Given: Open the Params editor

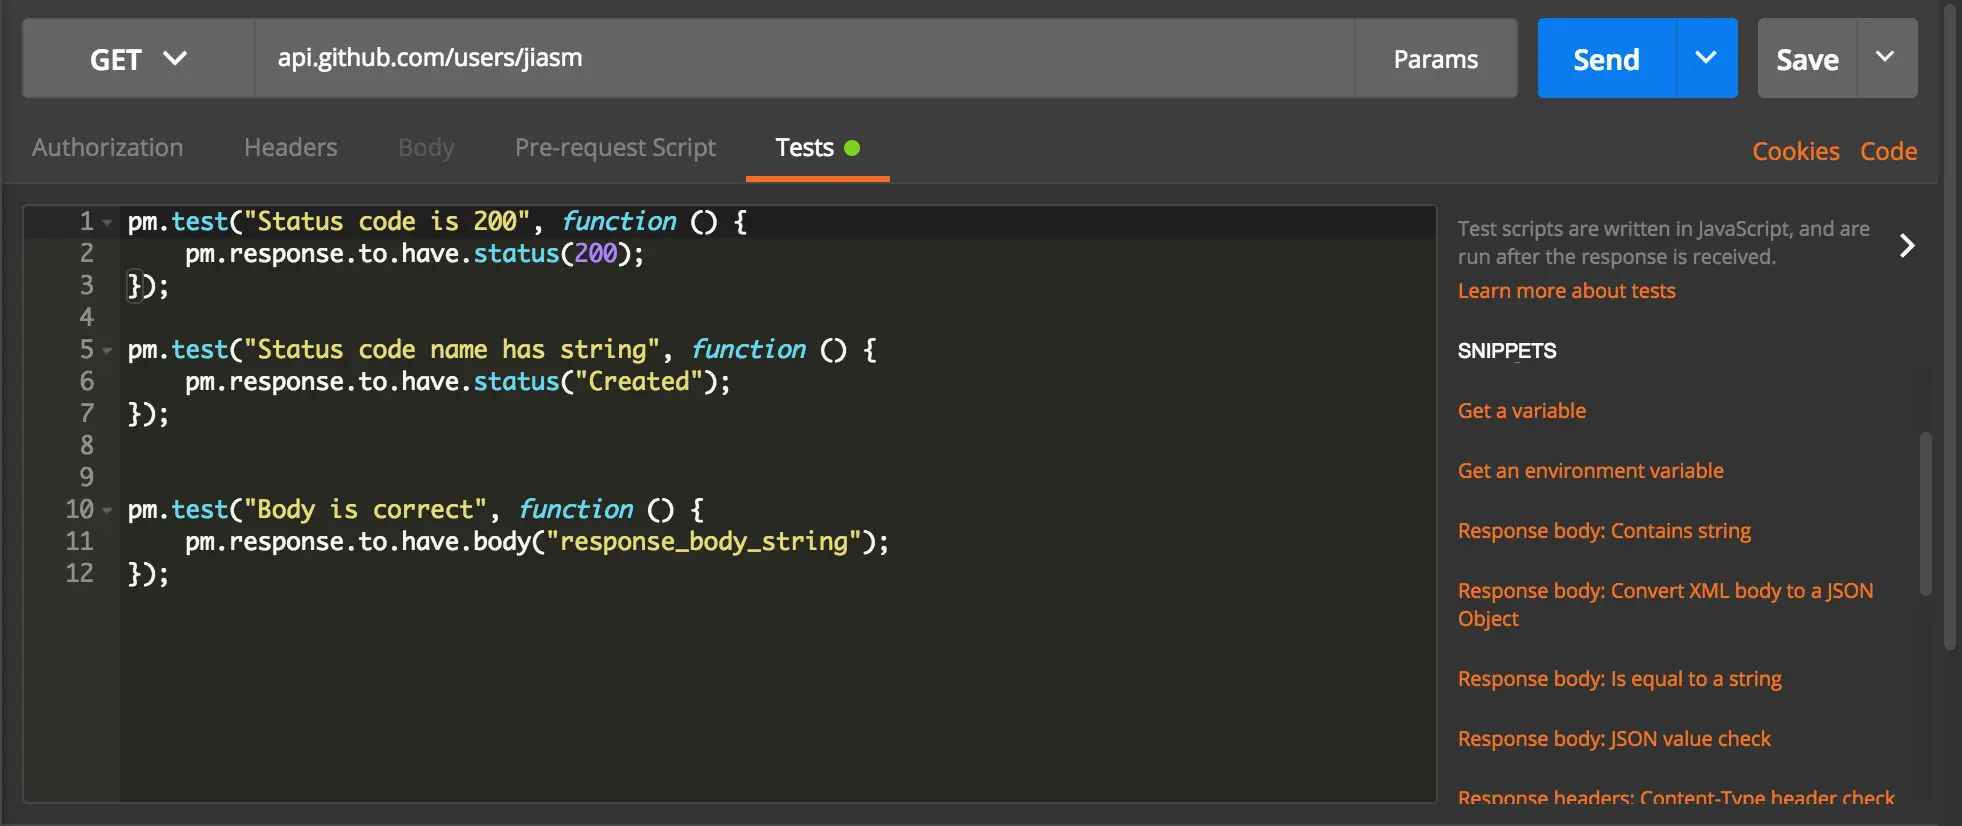Looking at the screenshot, I should coord(1436,59).
